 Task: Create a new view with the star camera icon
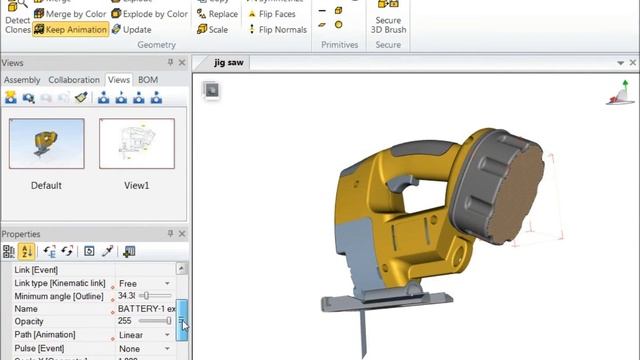click(11, 98)
